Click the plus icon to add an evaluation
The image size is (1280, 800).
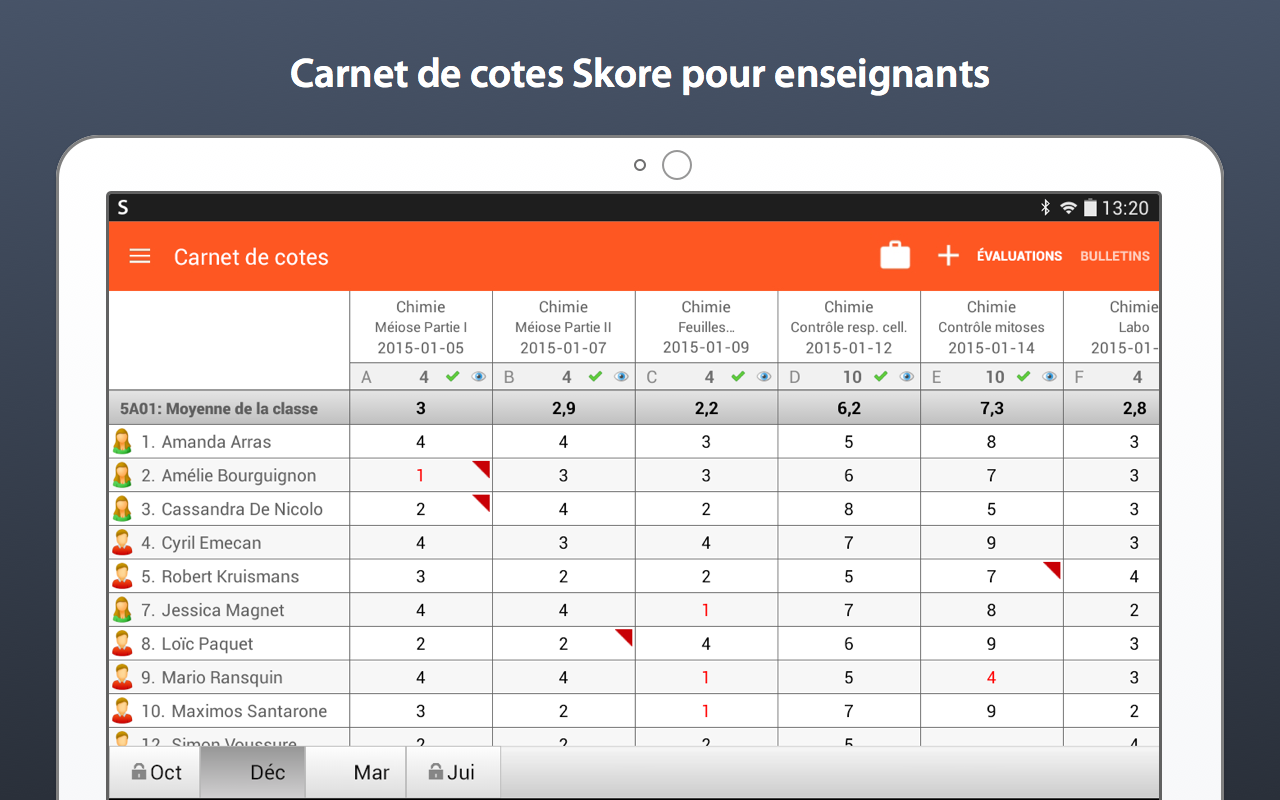coord(948,255)
